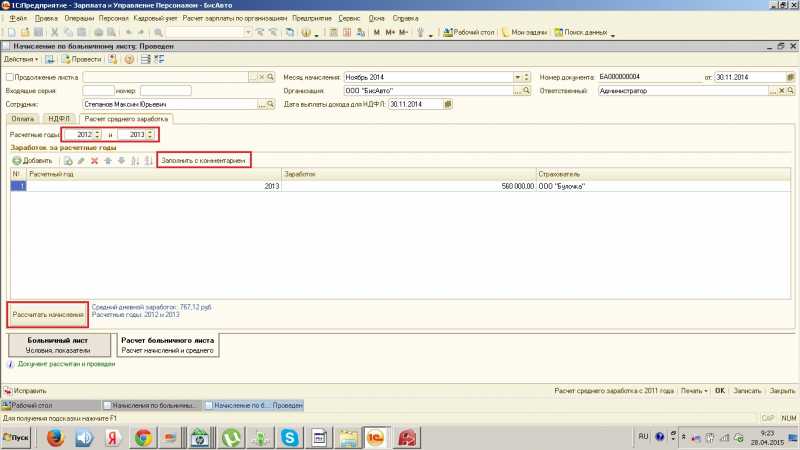Switch to the НДФЛ tab
This screenshot has width=800, height=450.
[x=59, y=118]
